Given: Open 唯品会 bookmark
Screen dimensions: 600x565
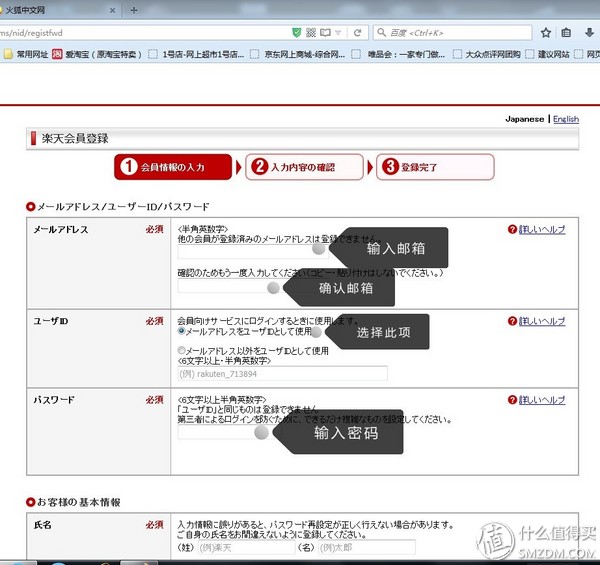Looking at the screenshot, I should pos(398,54).
